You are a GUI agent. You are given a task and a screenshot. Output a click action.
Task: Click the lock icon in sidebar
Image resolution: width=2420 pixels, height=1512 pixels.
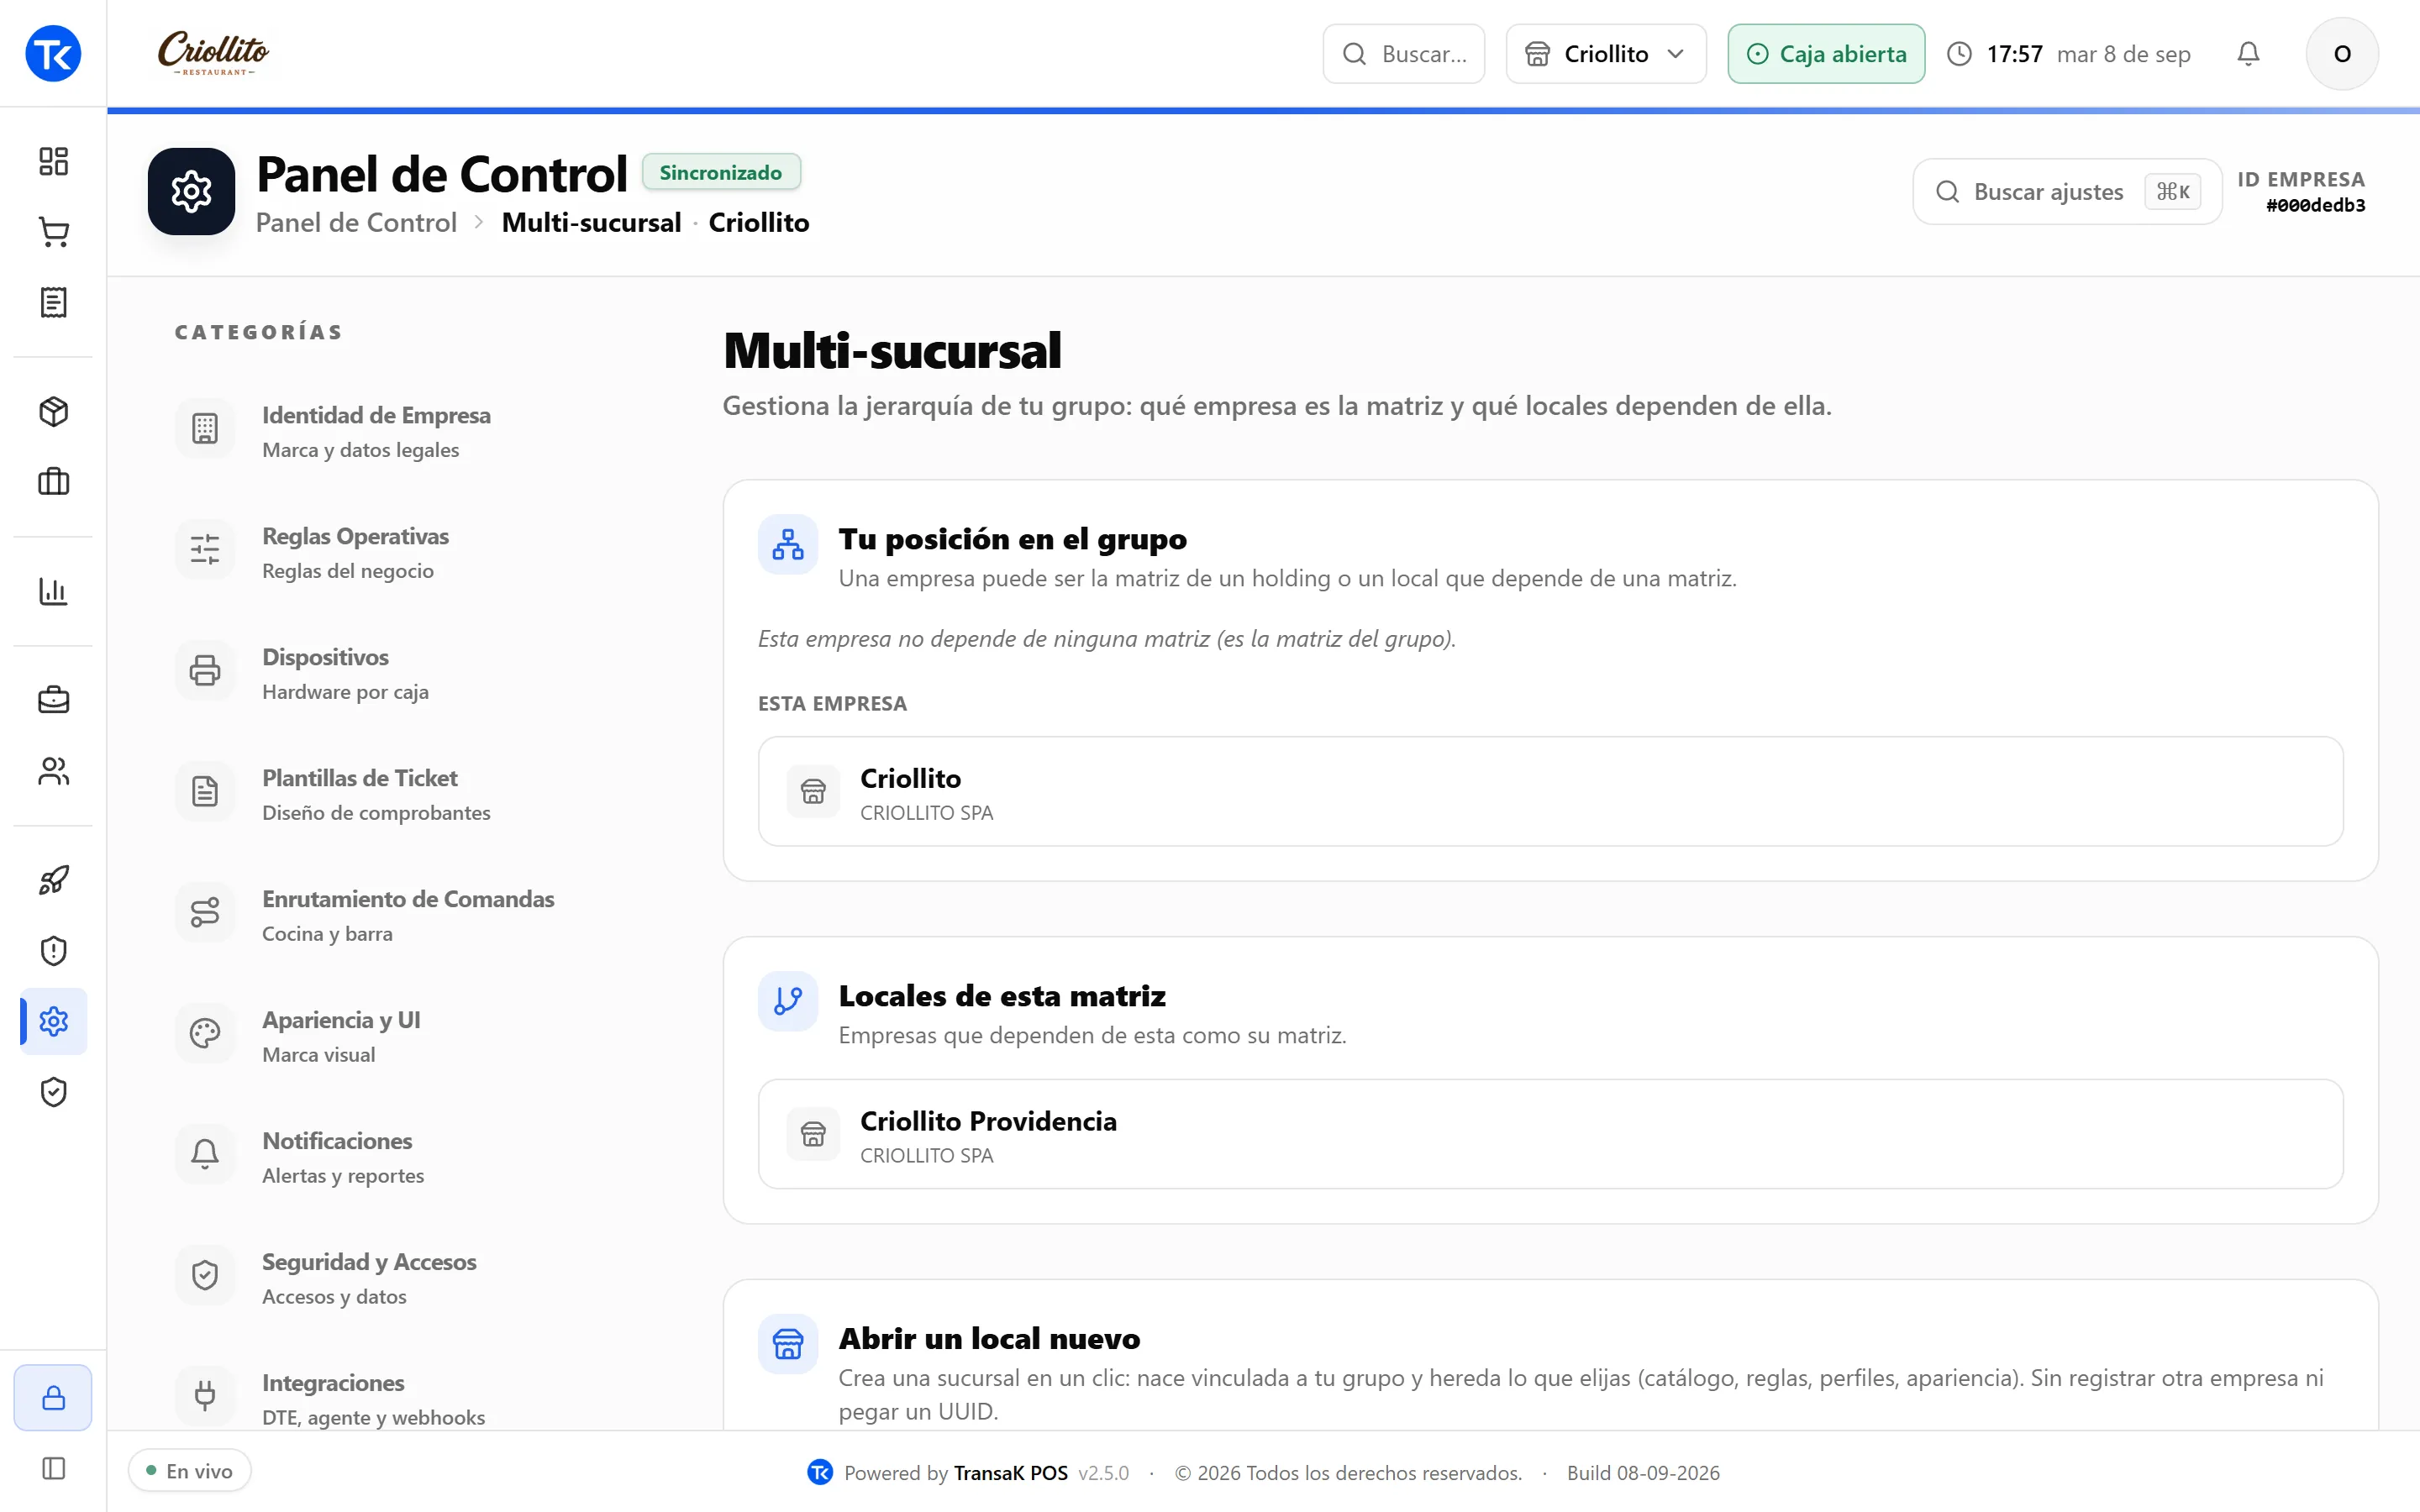point(53,1397)
